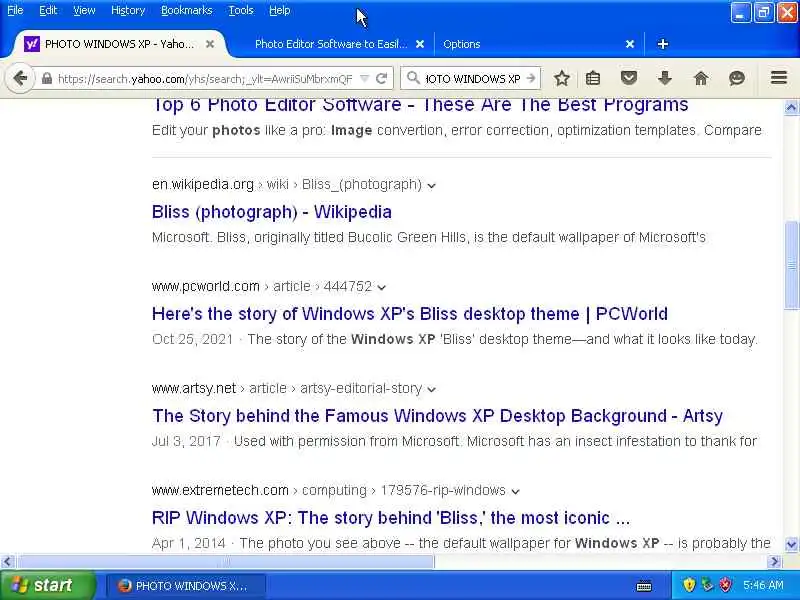The image size is (800, 600).
Task: Go back with the browser back arrow
Action: point(20,79)
